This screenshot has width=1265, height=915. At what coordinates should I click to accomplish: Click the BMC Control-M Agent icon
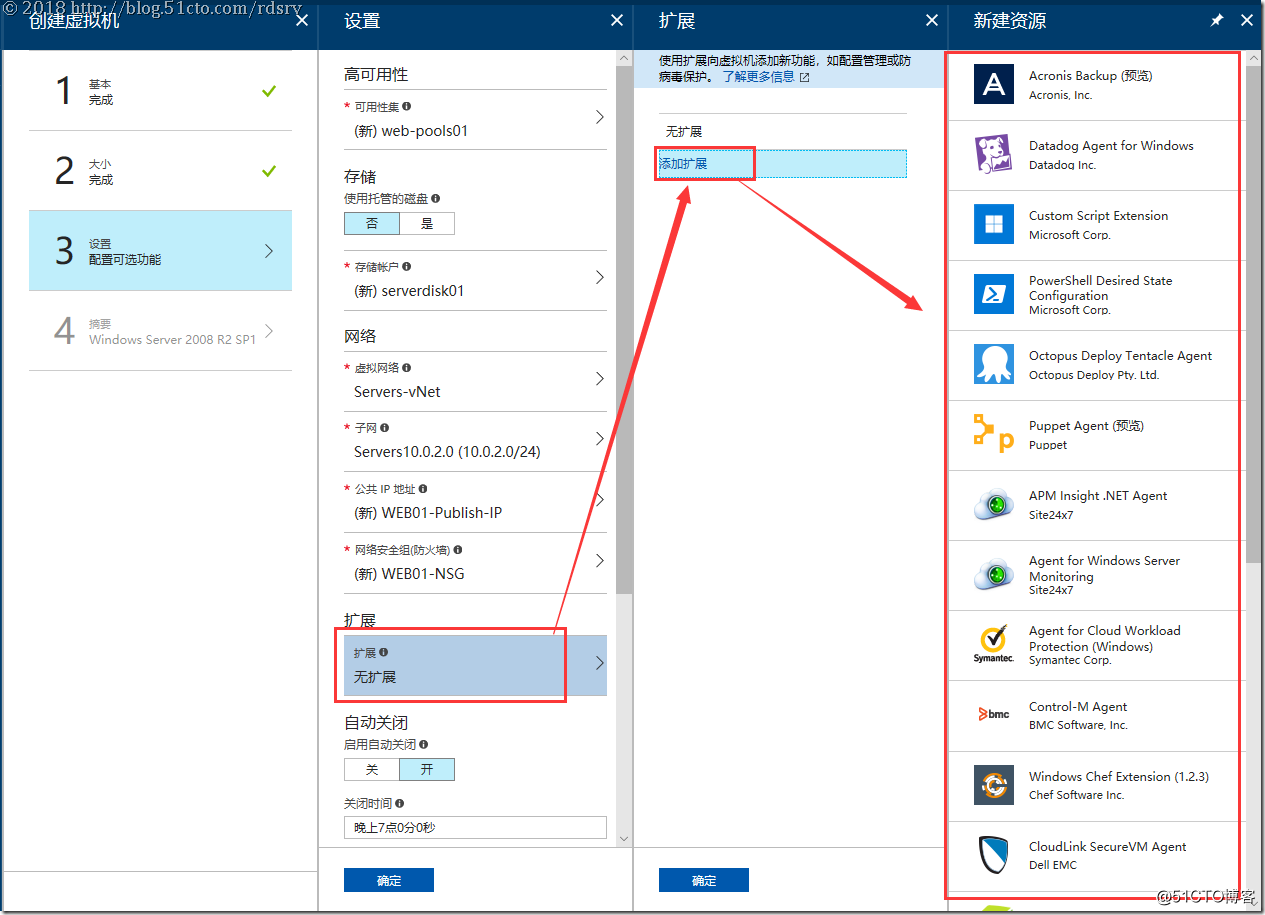tap(993, 715)
